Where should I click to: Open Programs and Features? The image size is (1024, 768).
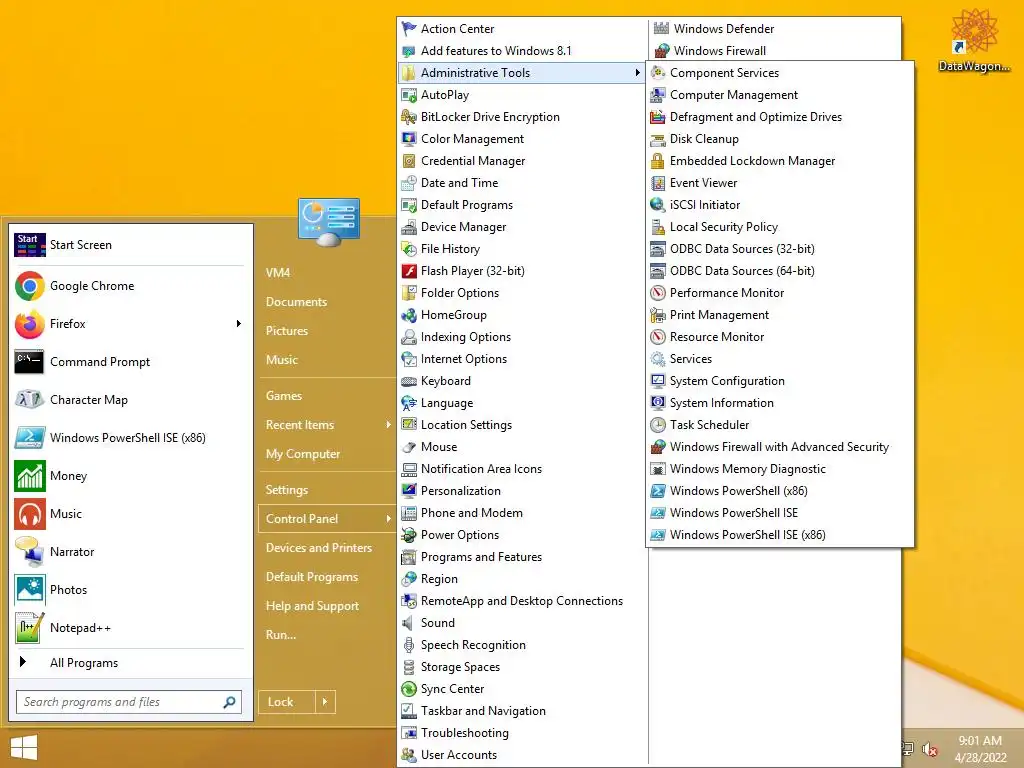pyautogui.click(x=481, y=557)
